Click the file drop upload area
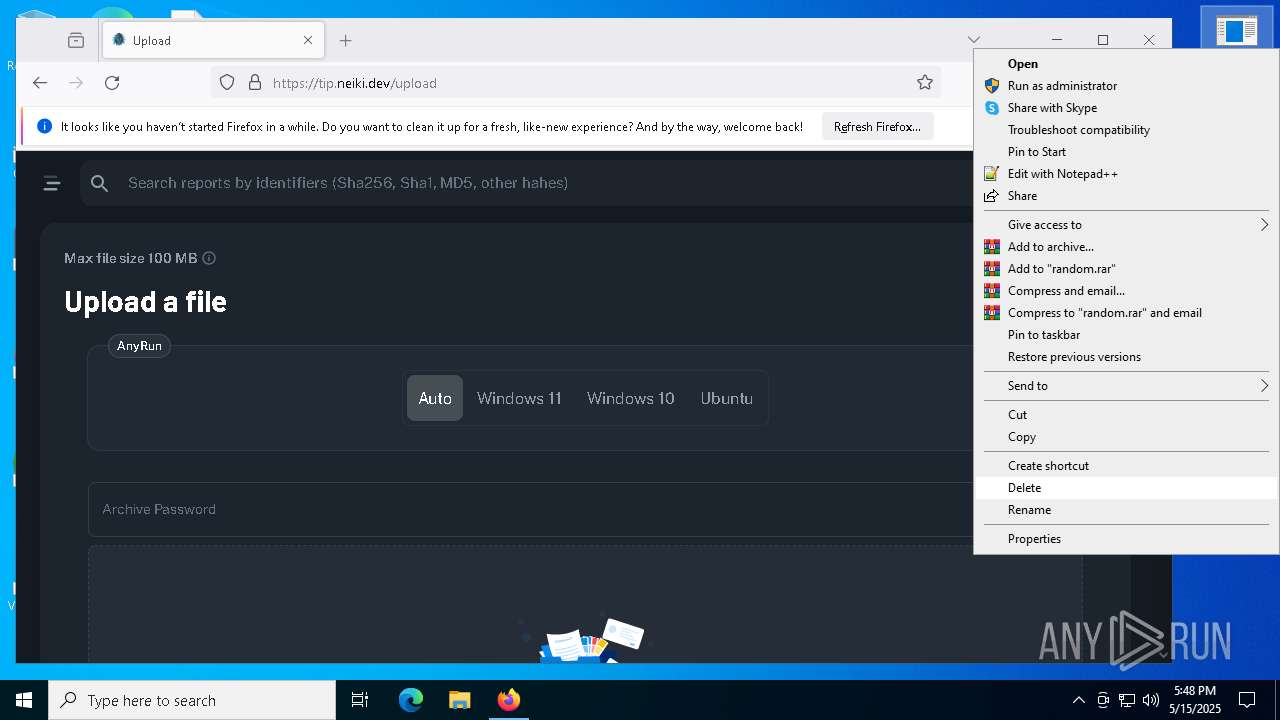This screenshot has height=720, width=1280. (x=585, y=604)
